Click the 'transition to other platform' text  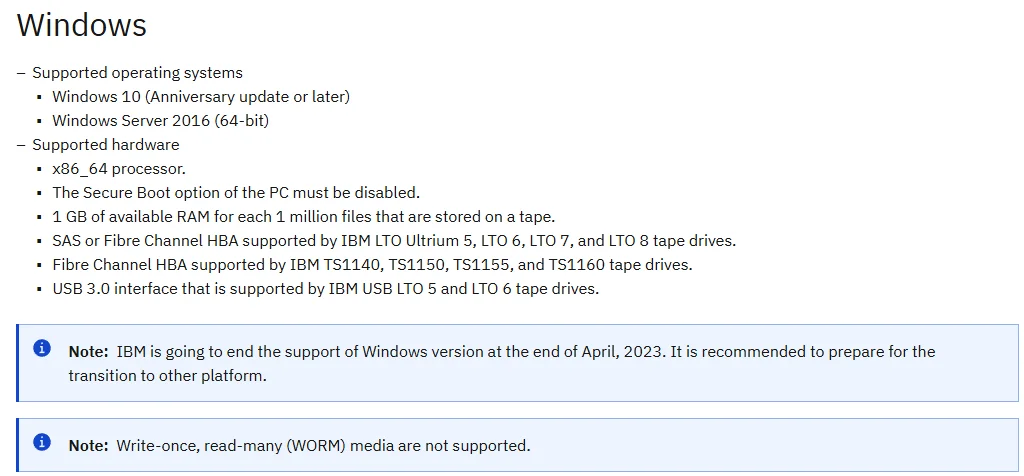[x=168, y=375]
